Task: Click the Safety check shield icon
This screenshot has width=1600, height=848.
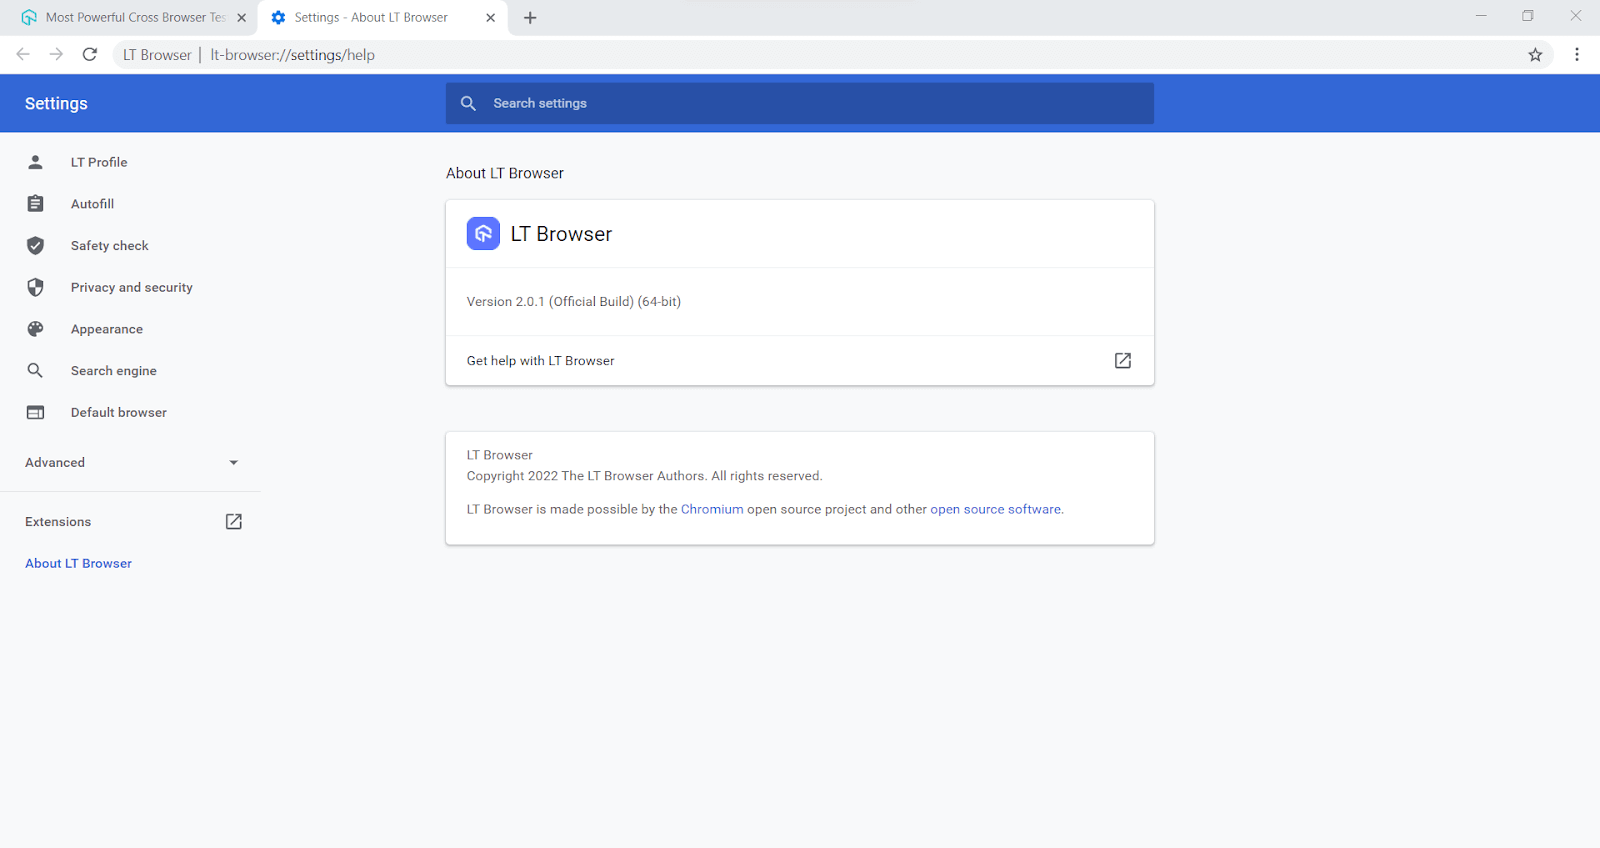Action: pos(35,246)
